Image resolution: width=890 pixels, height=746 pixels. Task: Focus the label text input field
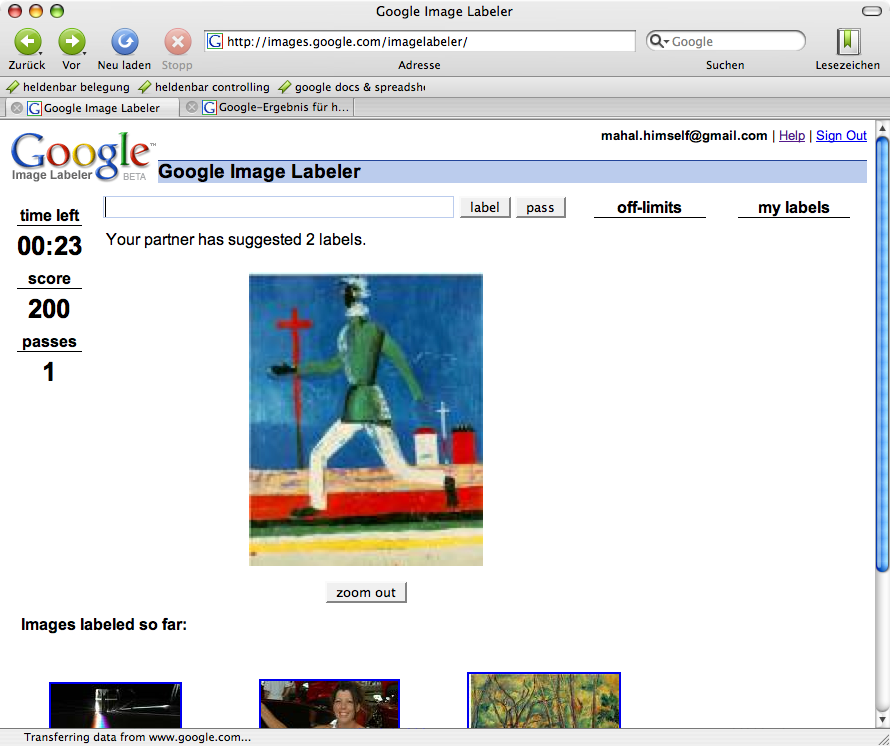(279, 207)
